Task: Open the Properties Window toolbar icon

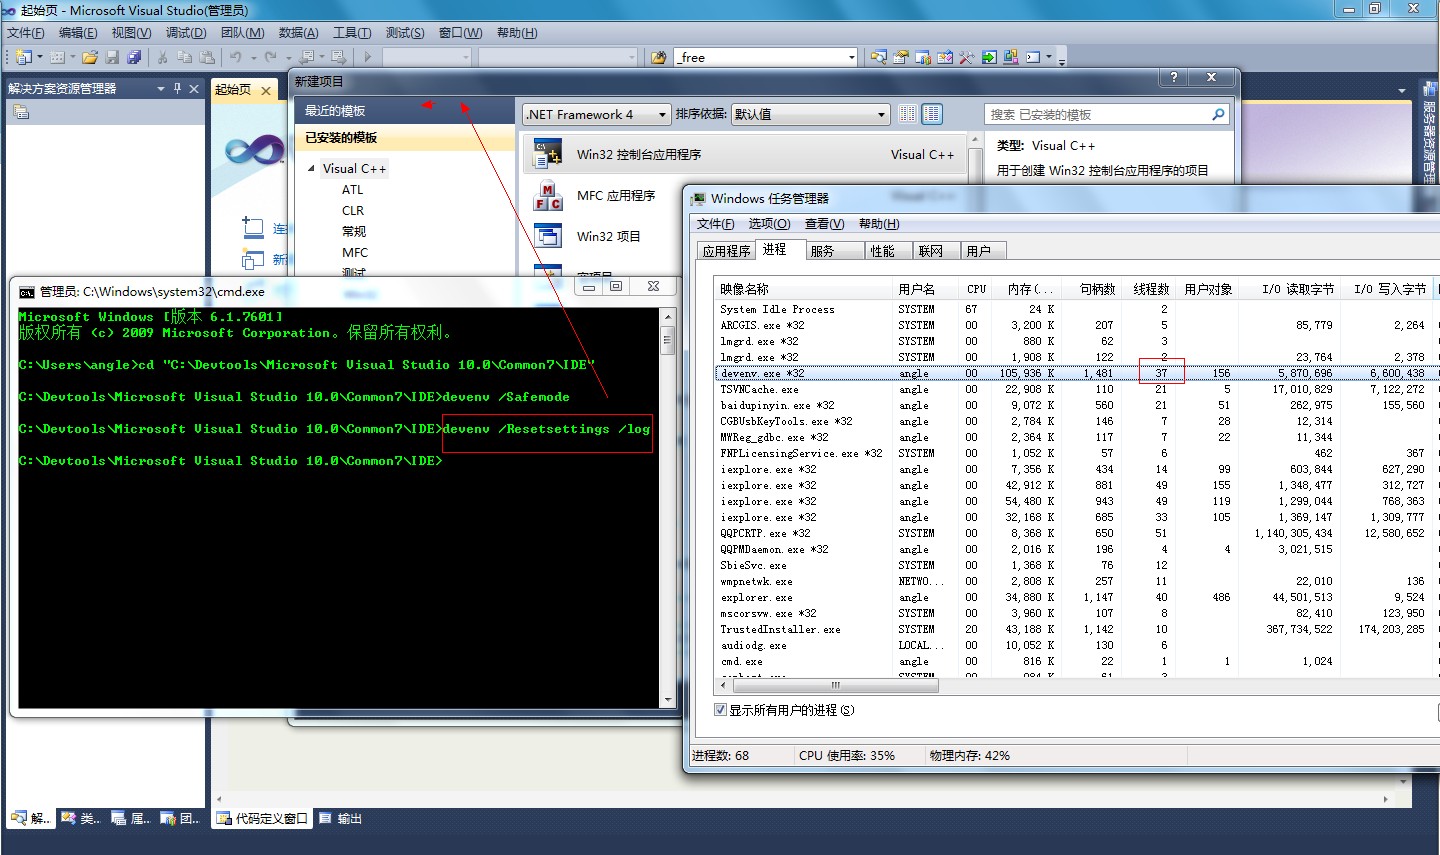Action: (901, 57)
